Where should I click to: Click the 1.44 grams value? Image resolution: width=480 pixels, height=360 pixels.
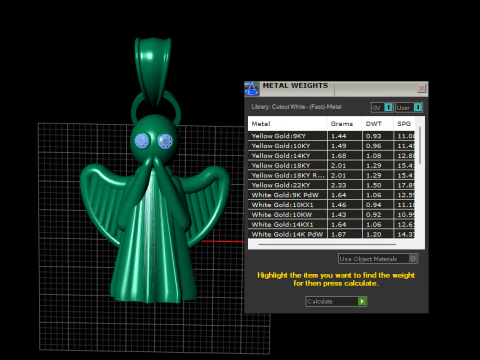pyautogui.click(x=339, y=136)
